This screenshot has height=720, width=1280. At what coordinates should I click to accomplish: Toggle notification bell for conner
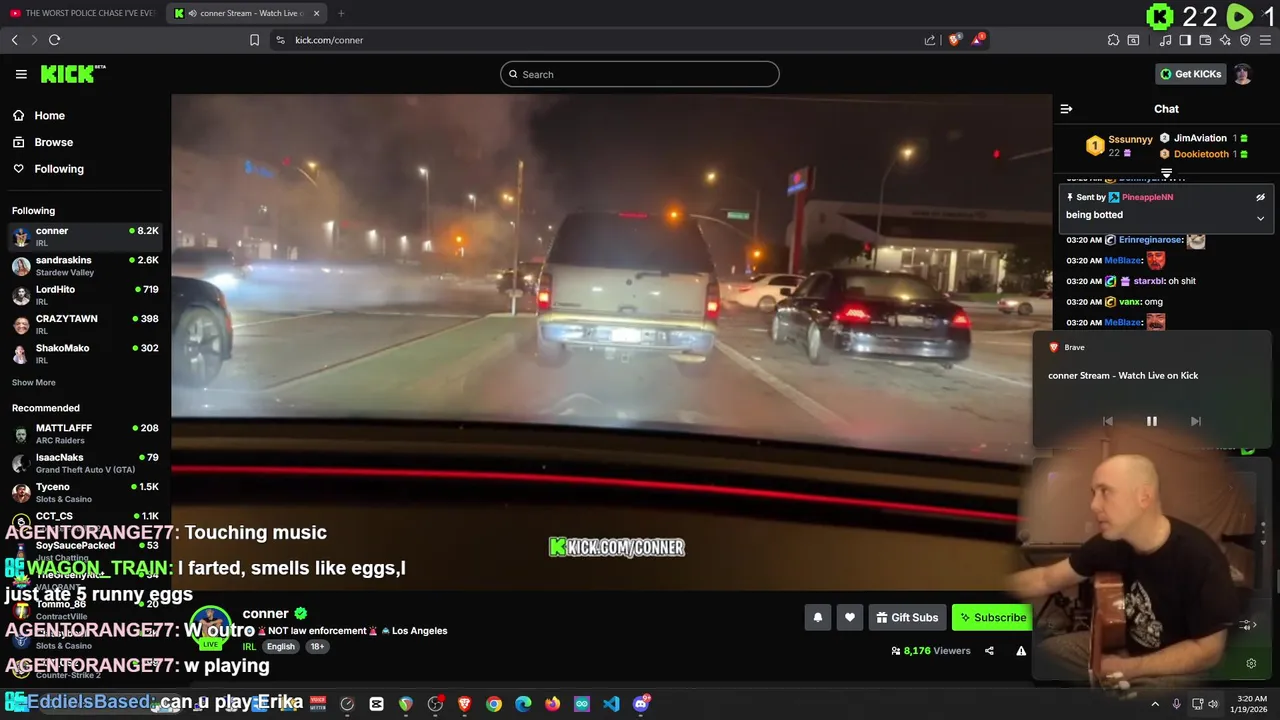817,617
